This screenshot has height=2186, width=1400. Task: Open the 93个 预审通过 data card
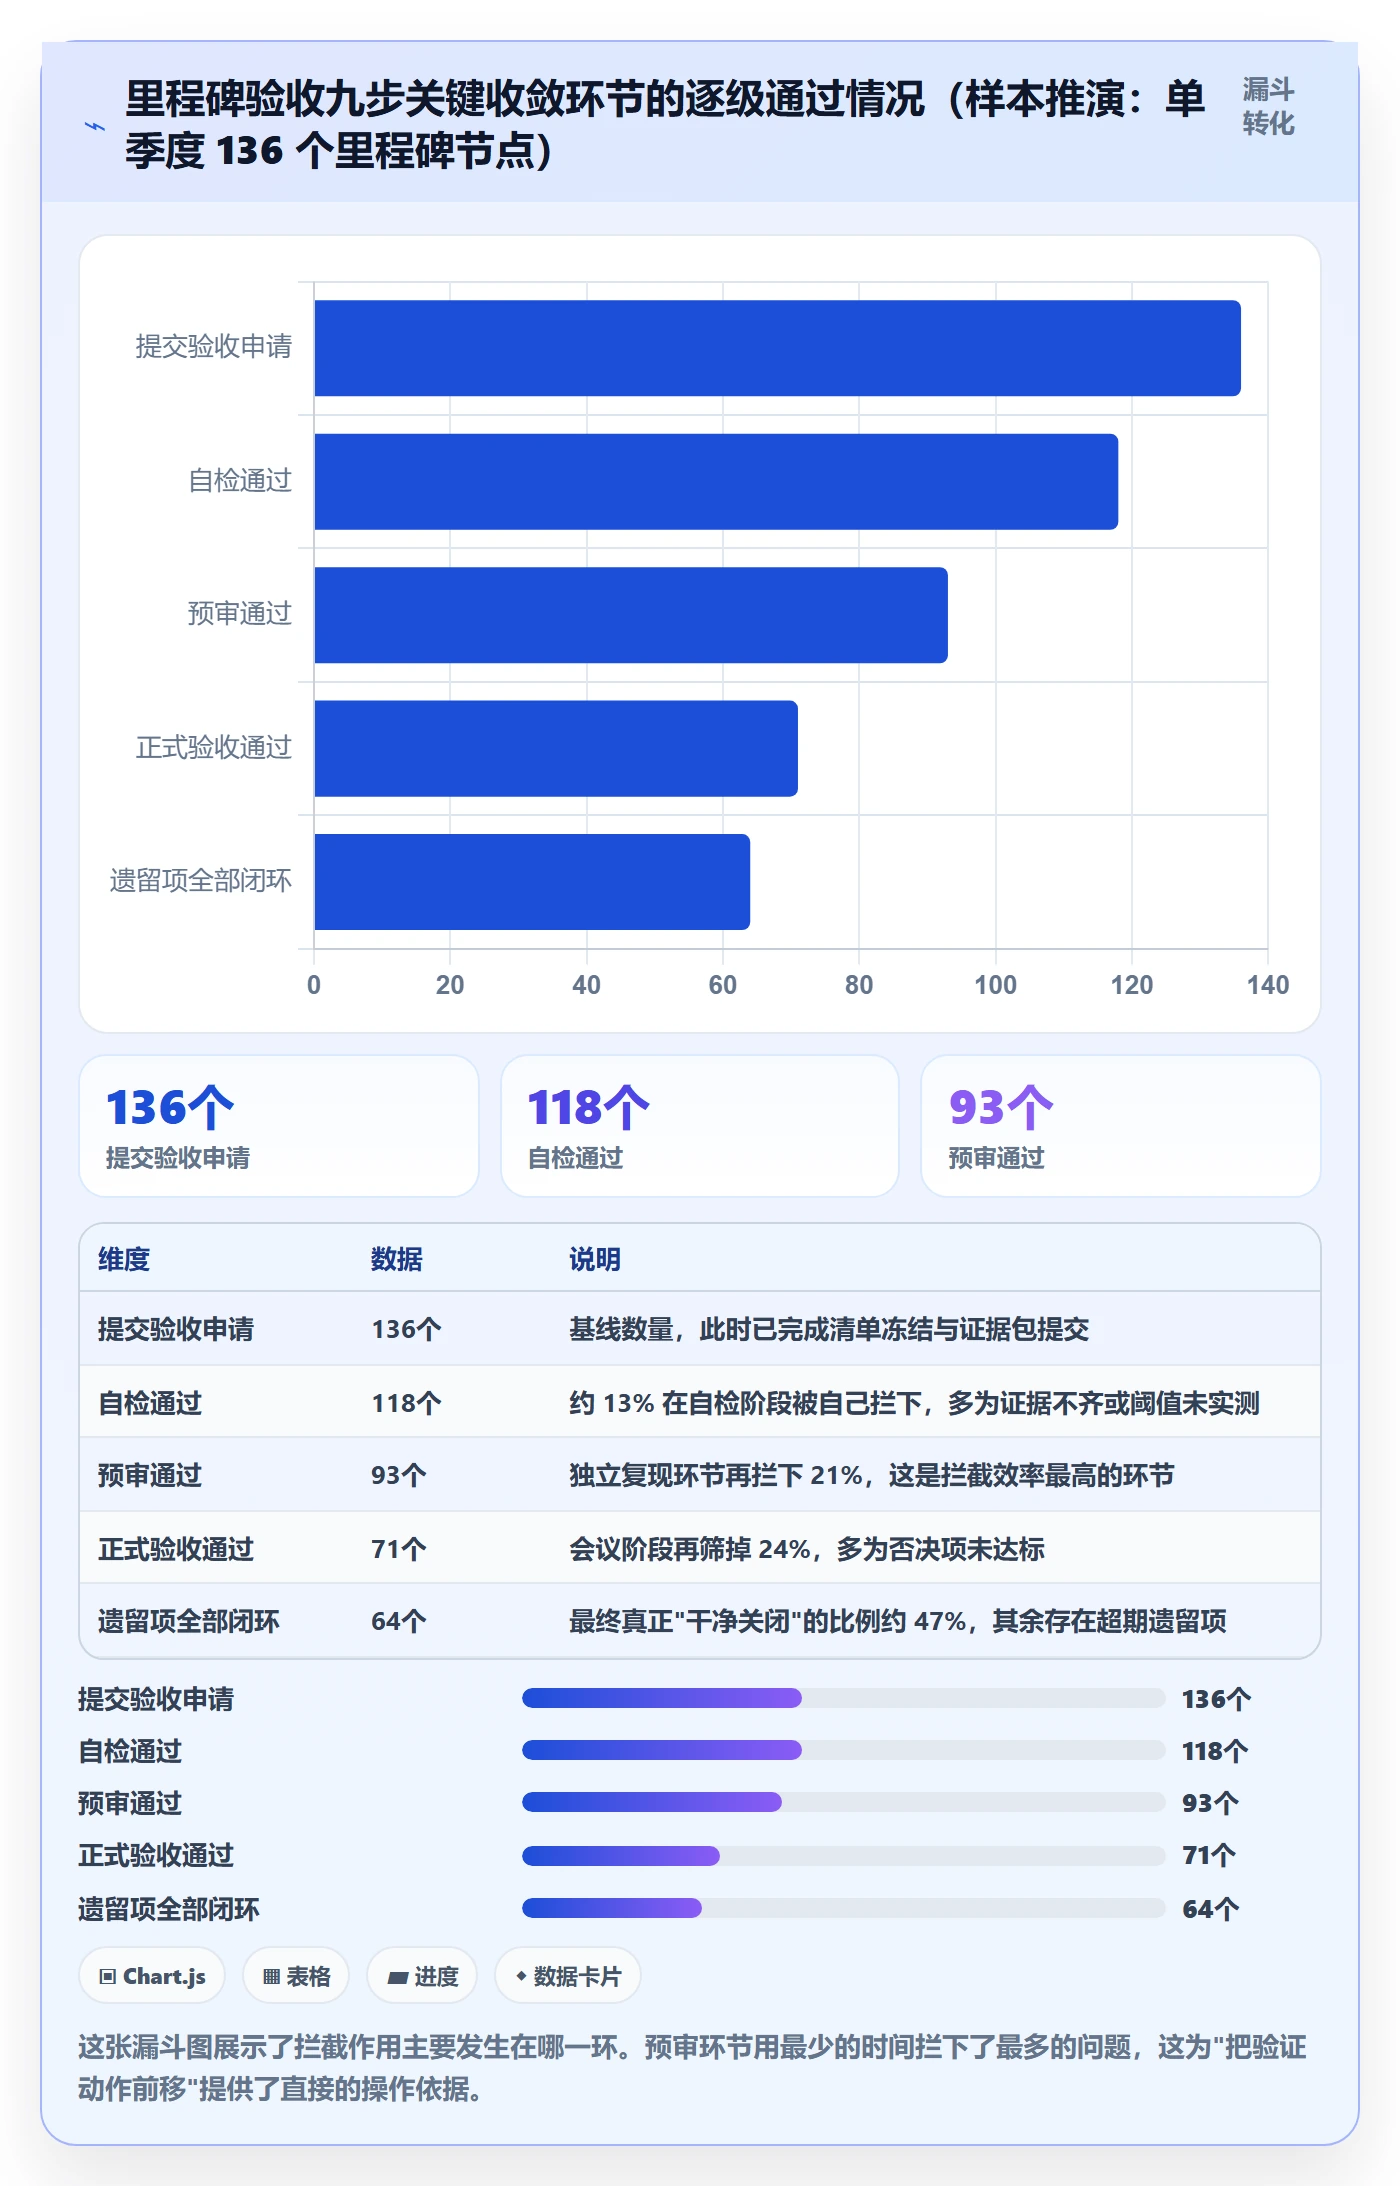[x=1121, y=1126]
